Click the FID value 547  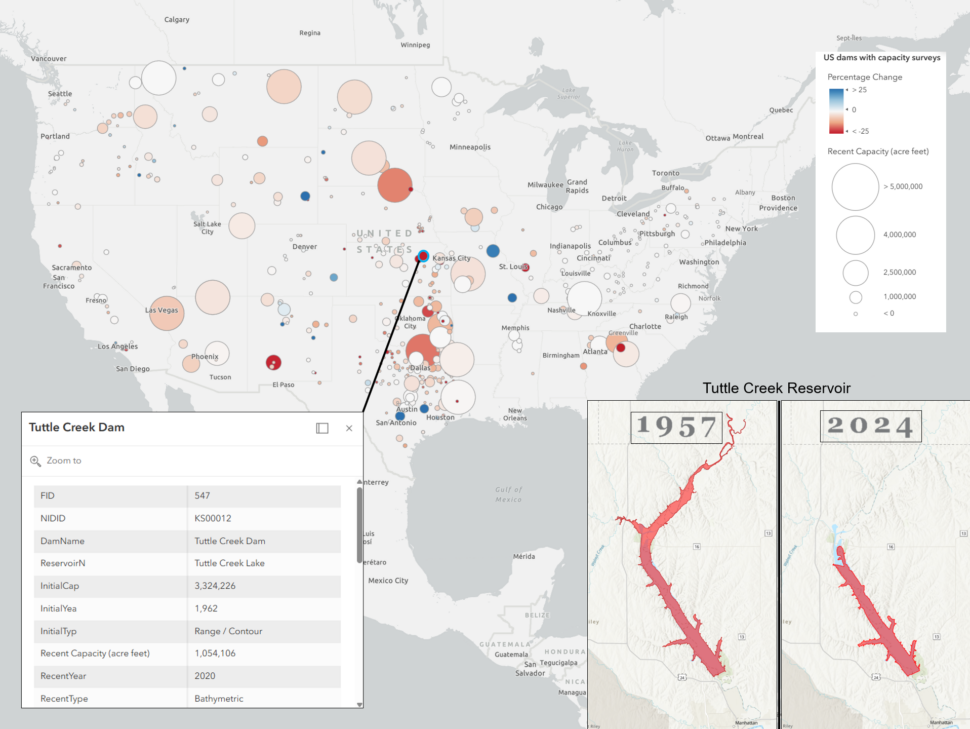point(202,496)
